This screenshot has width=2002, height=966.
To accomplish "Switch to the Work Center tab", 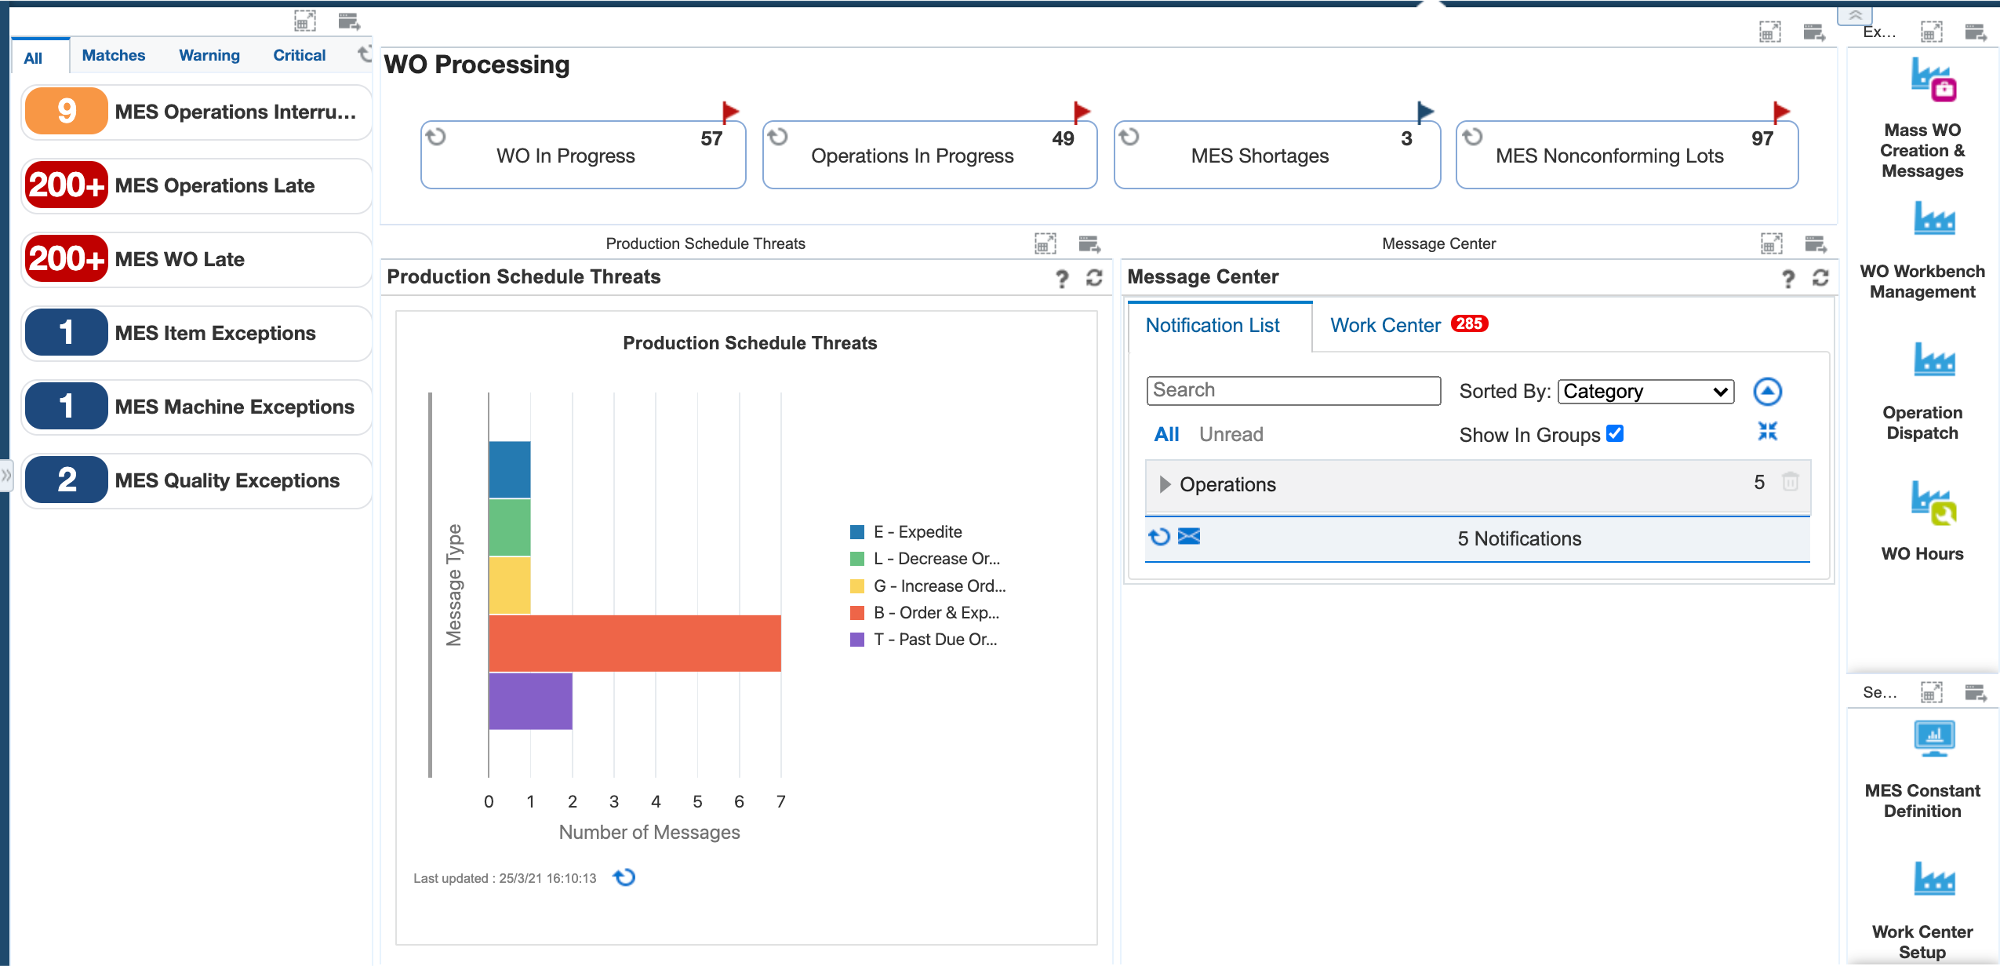I will 1385,325.
